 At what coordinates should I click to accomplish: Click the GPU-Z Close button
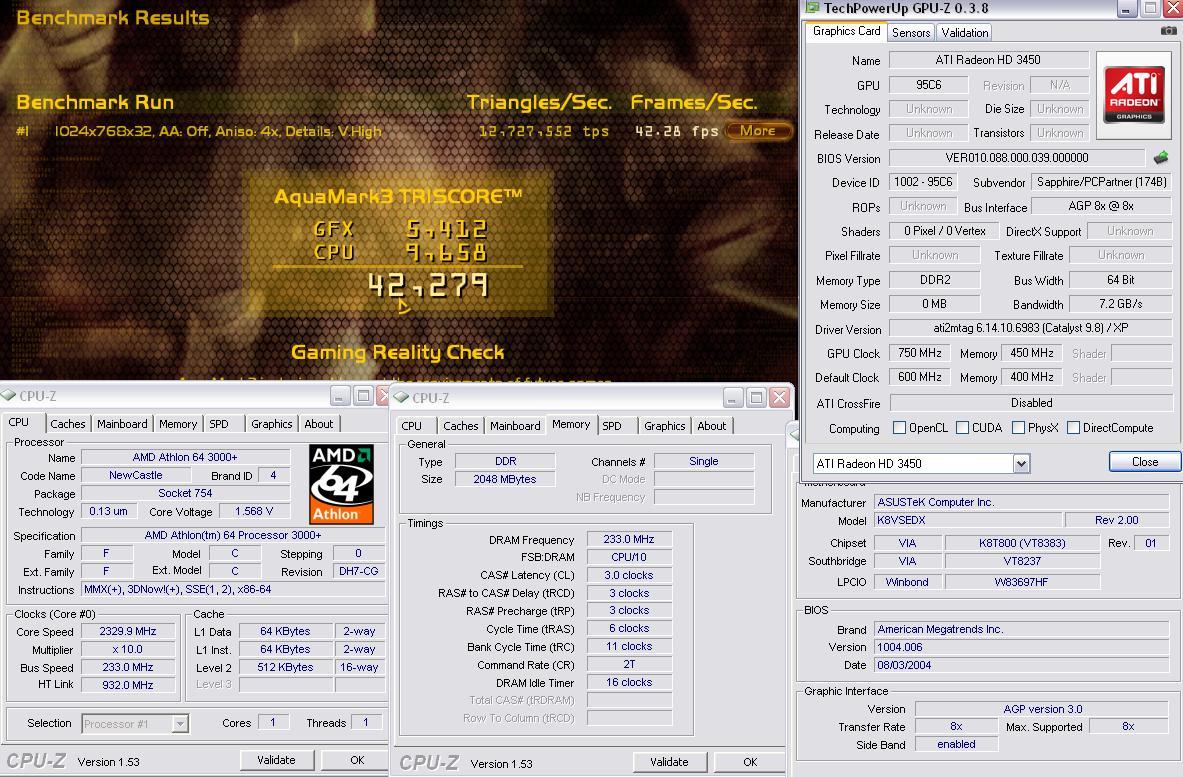tap(1145, 462)
